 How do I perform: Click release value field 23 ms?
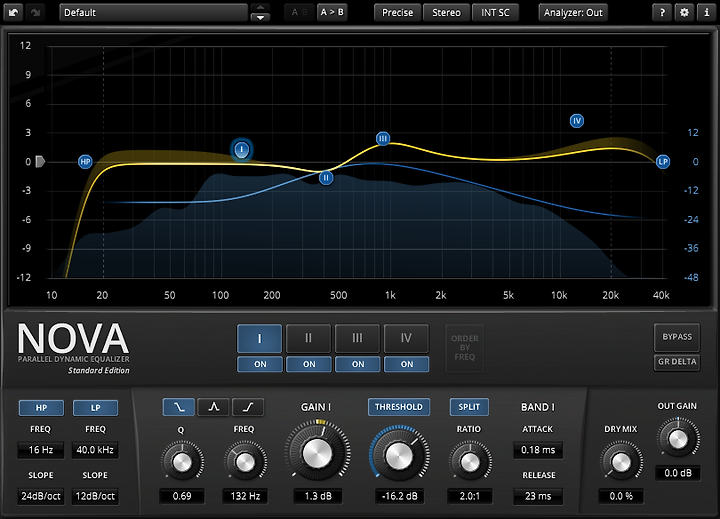538,496
